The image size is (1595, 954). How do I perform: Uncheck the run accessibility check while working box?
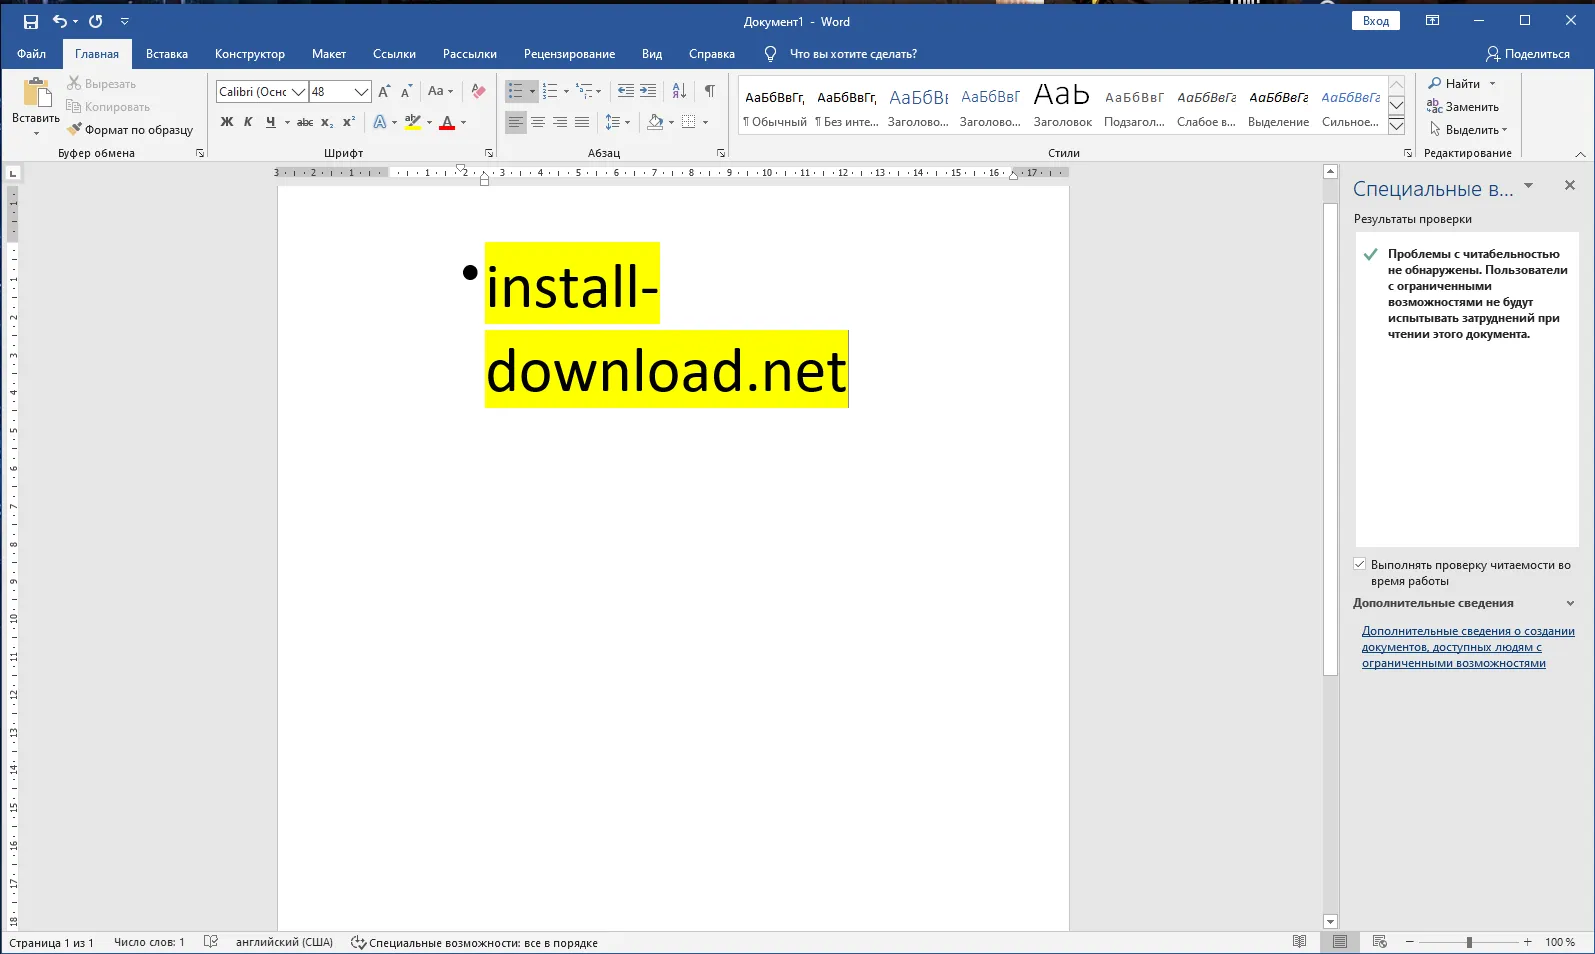click(x=1360, y=565)
